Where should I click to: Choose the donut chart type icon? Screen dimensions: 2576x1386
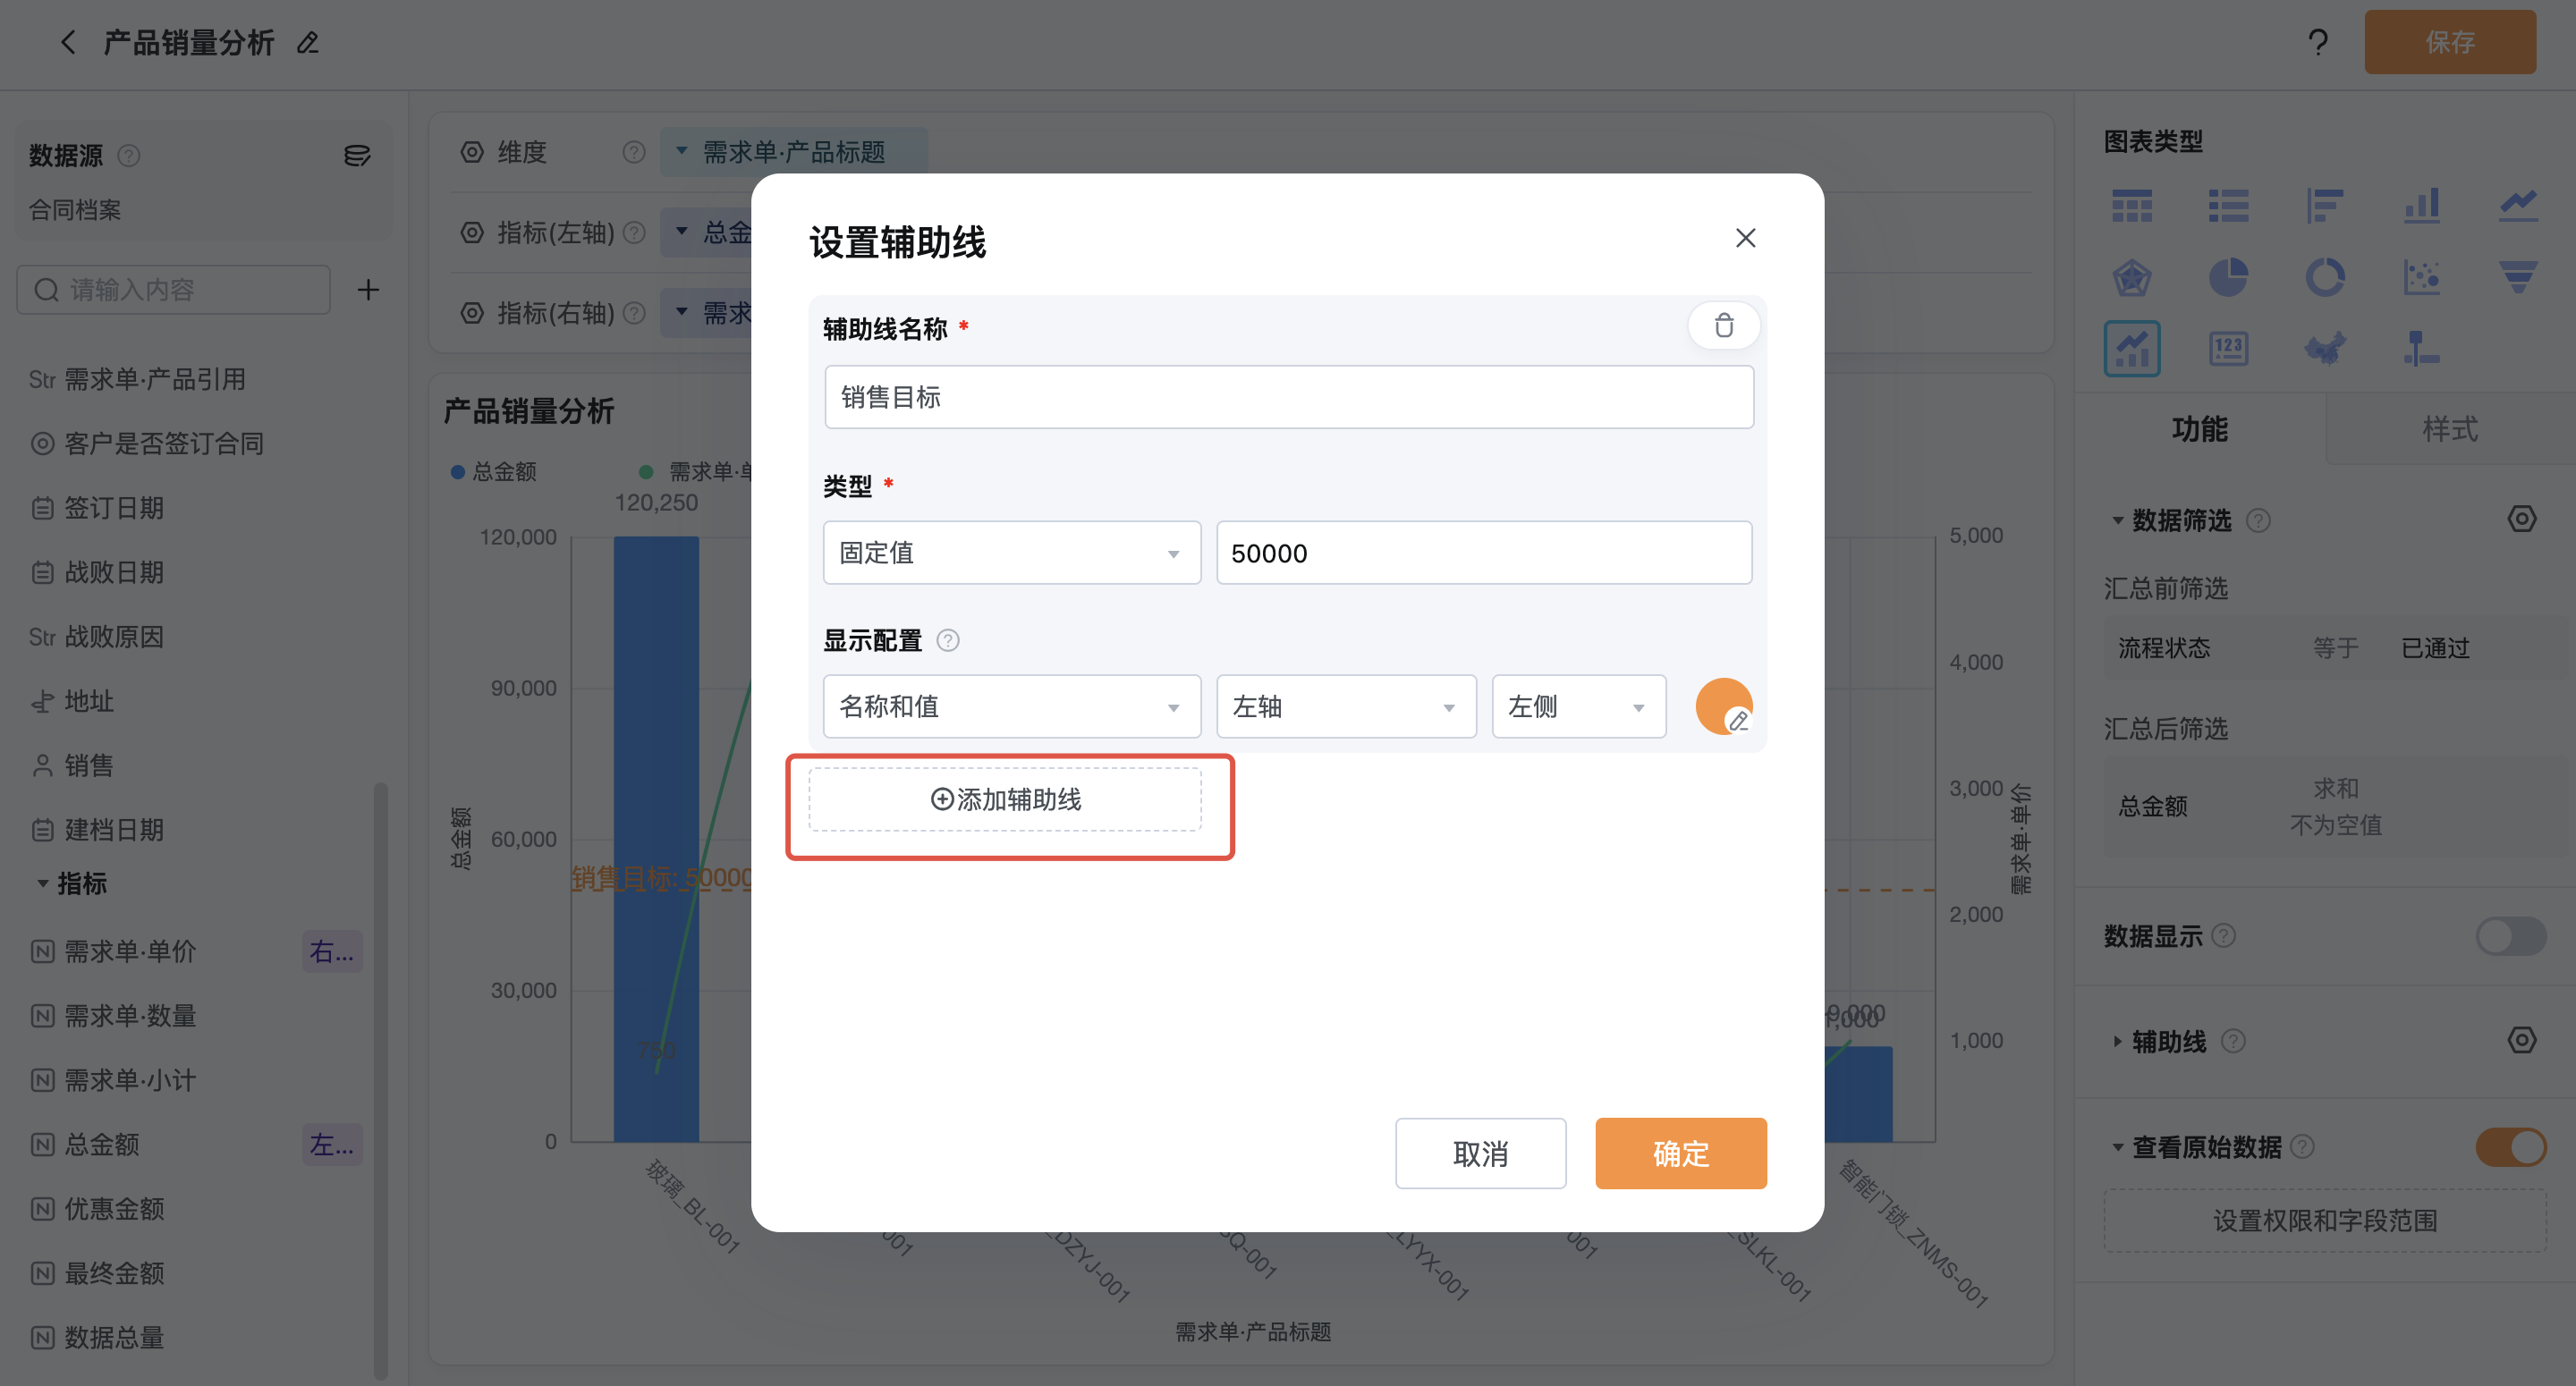[2324, 277]
